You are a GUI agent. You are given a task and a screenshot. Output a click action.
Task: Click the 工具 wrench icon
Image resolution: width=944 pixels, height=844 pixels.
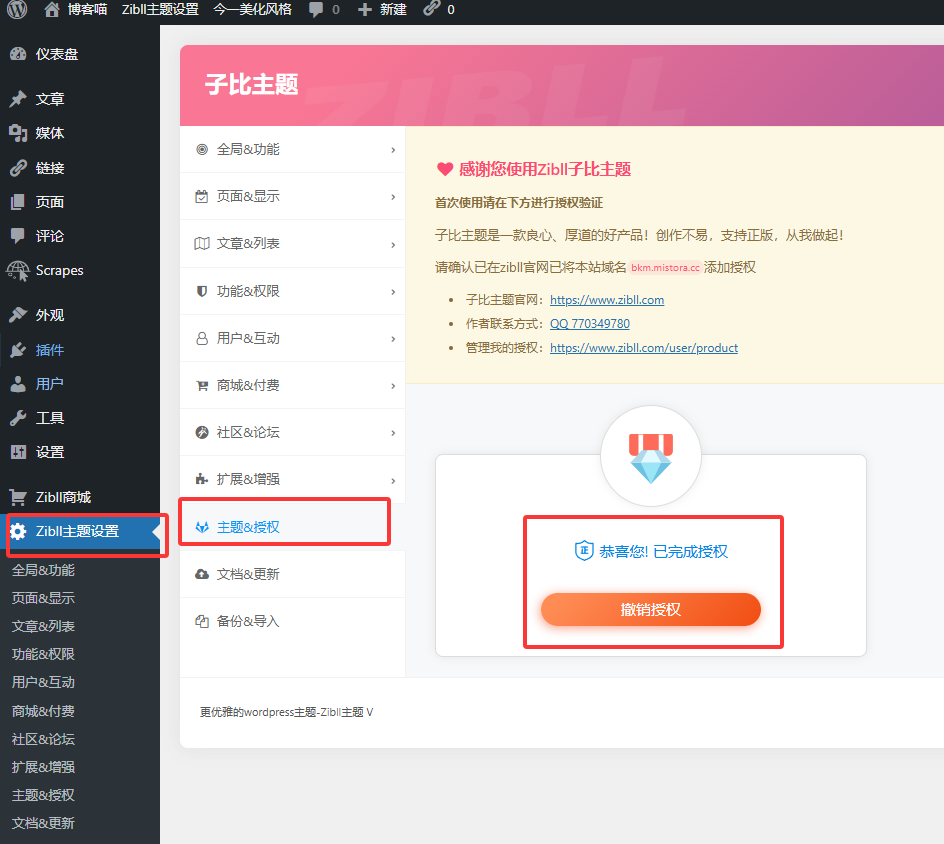click(18, 418)
